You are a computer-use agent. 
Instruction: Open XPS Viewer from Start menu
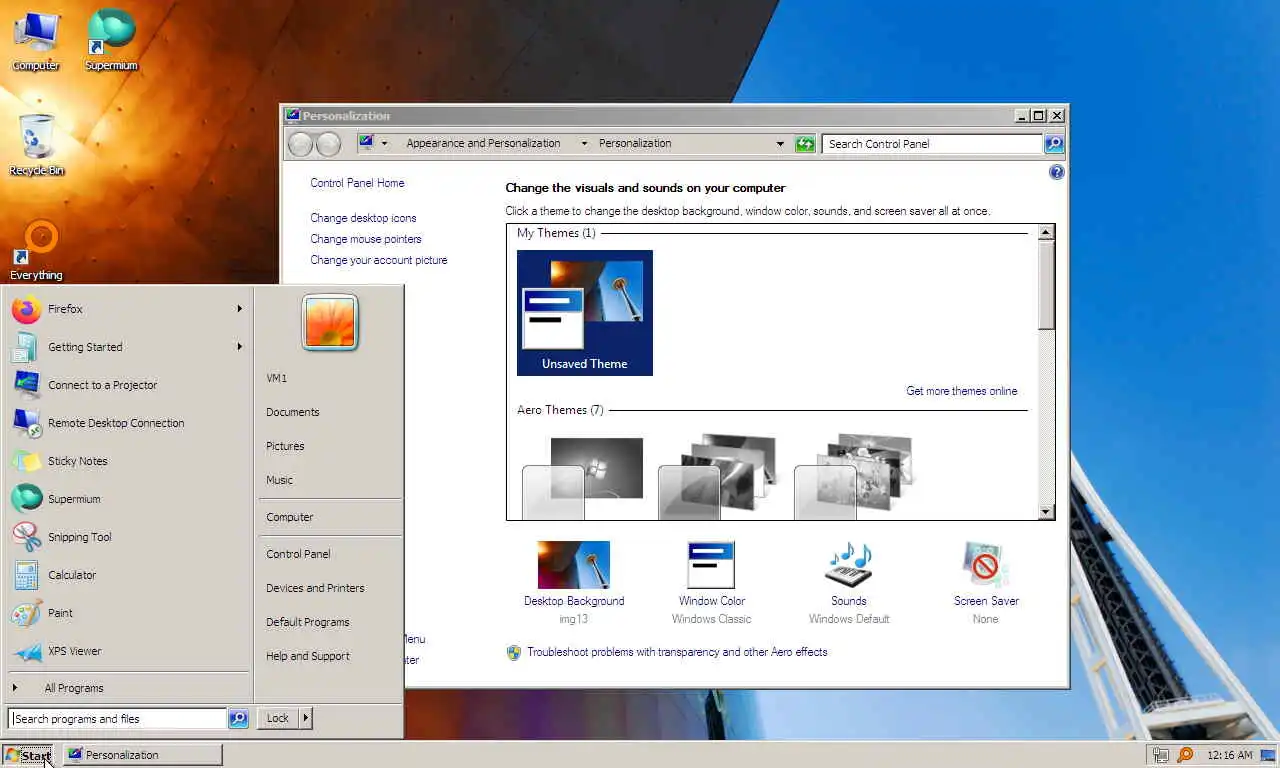pos(127,651)
